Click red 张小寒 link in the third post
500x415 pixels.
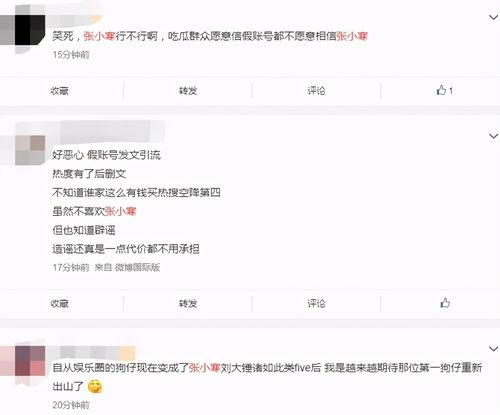(205, 368)
